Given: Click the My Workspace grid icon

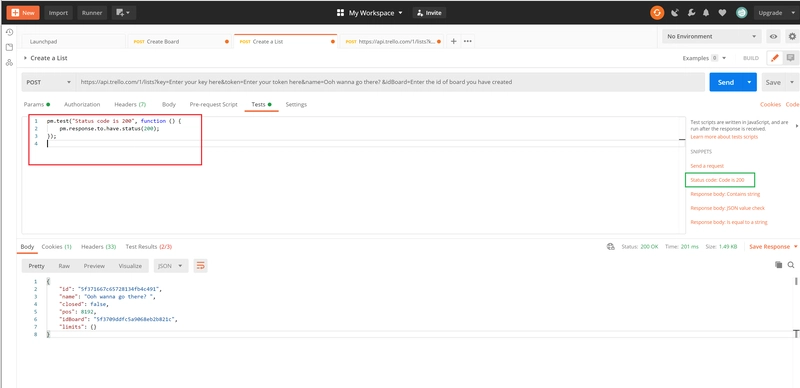Looking at the screenshot, I should point(340,13).
